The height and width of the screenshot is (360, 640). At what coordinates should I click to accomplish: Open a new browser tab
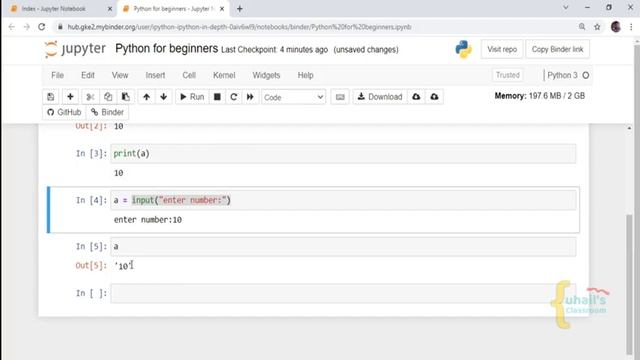point(240,9)
